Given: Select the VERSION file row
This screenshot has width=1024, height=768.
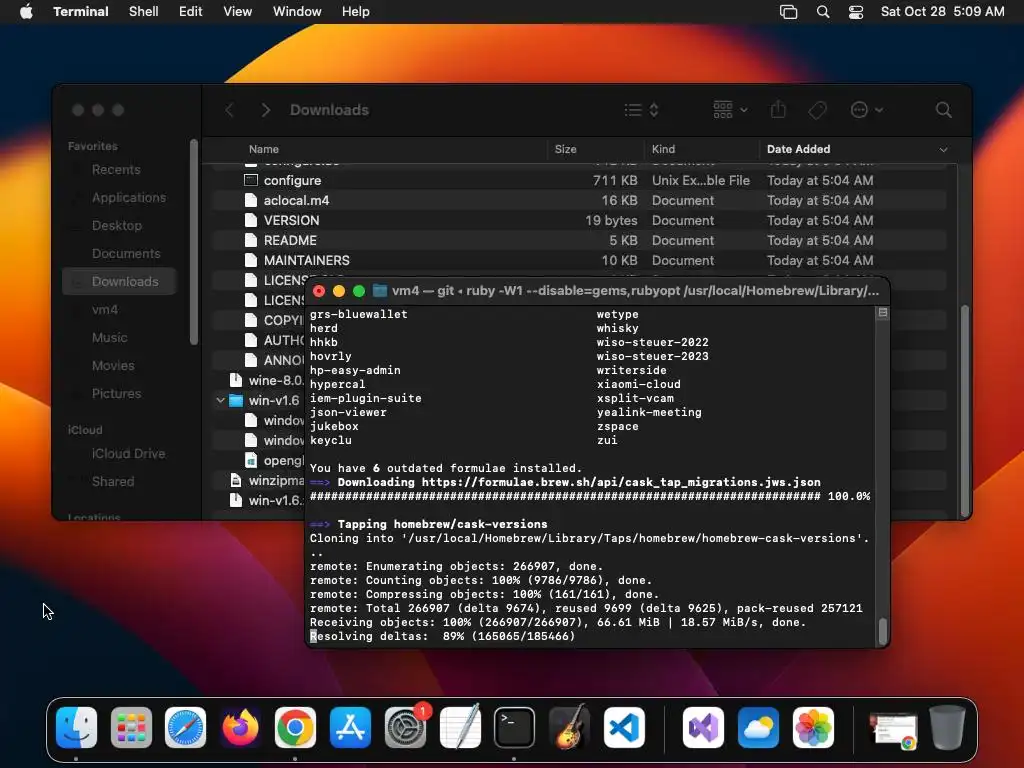Looking at the screenshot, I should coord(579,221).
